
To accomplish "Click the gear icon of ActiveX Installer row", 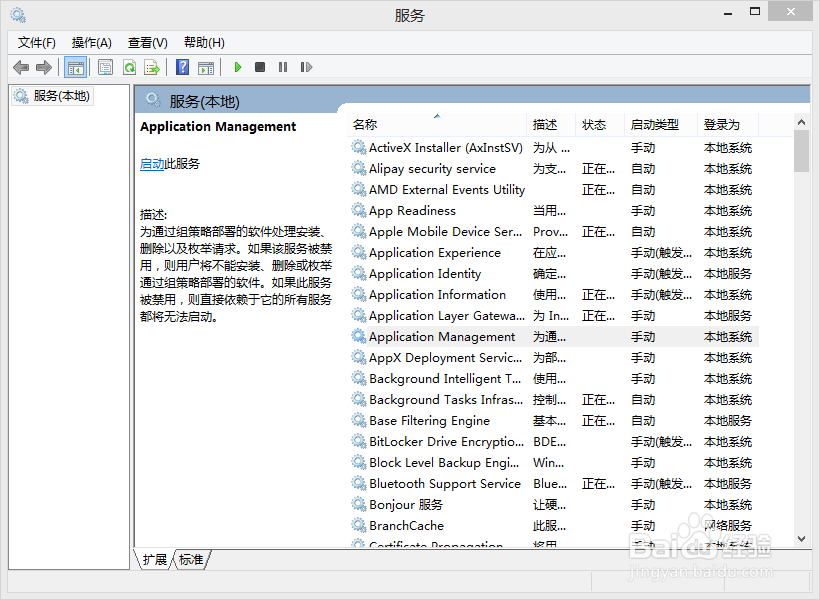I will 359,147.
